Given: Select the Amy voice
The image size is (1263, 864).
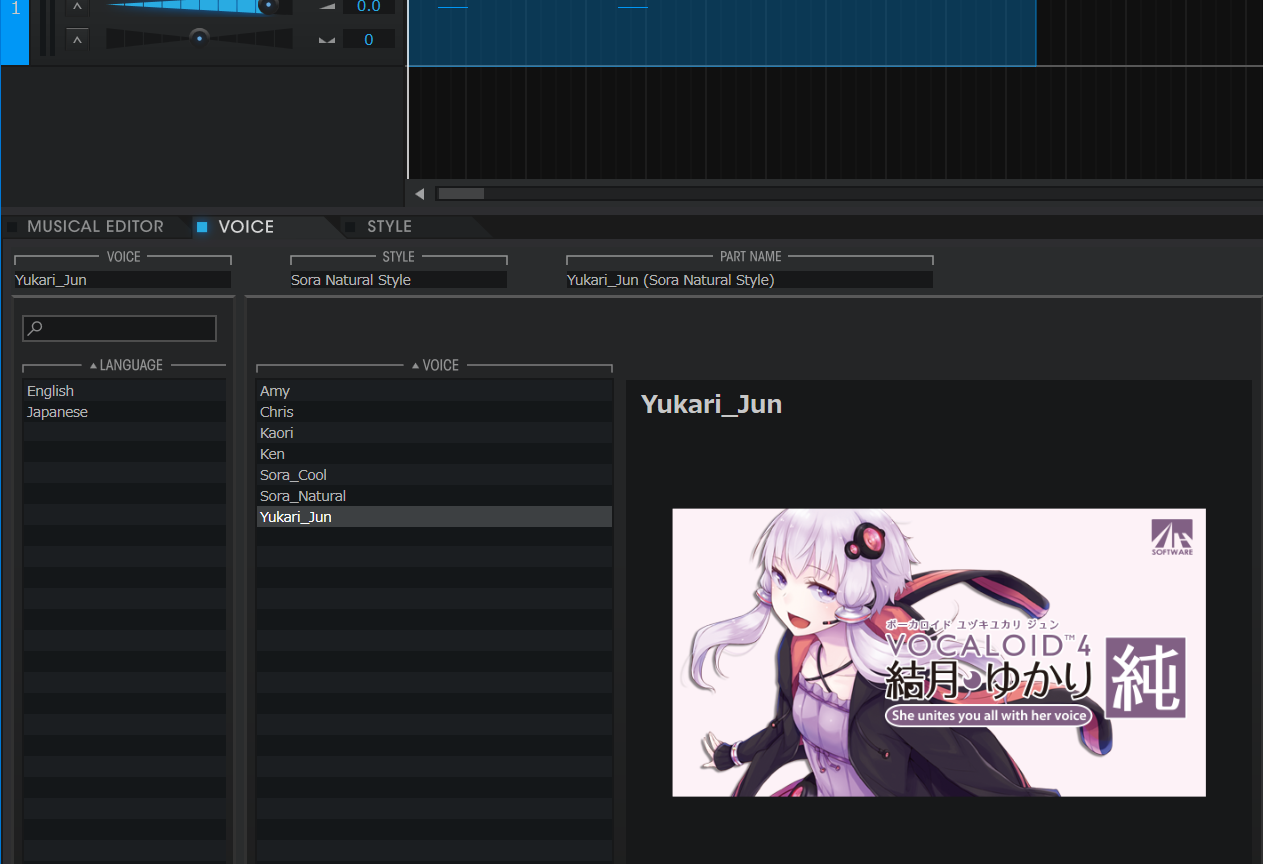Looking at the screenshot, I should pos(434,391).
